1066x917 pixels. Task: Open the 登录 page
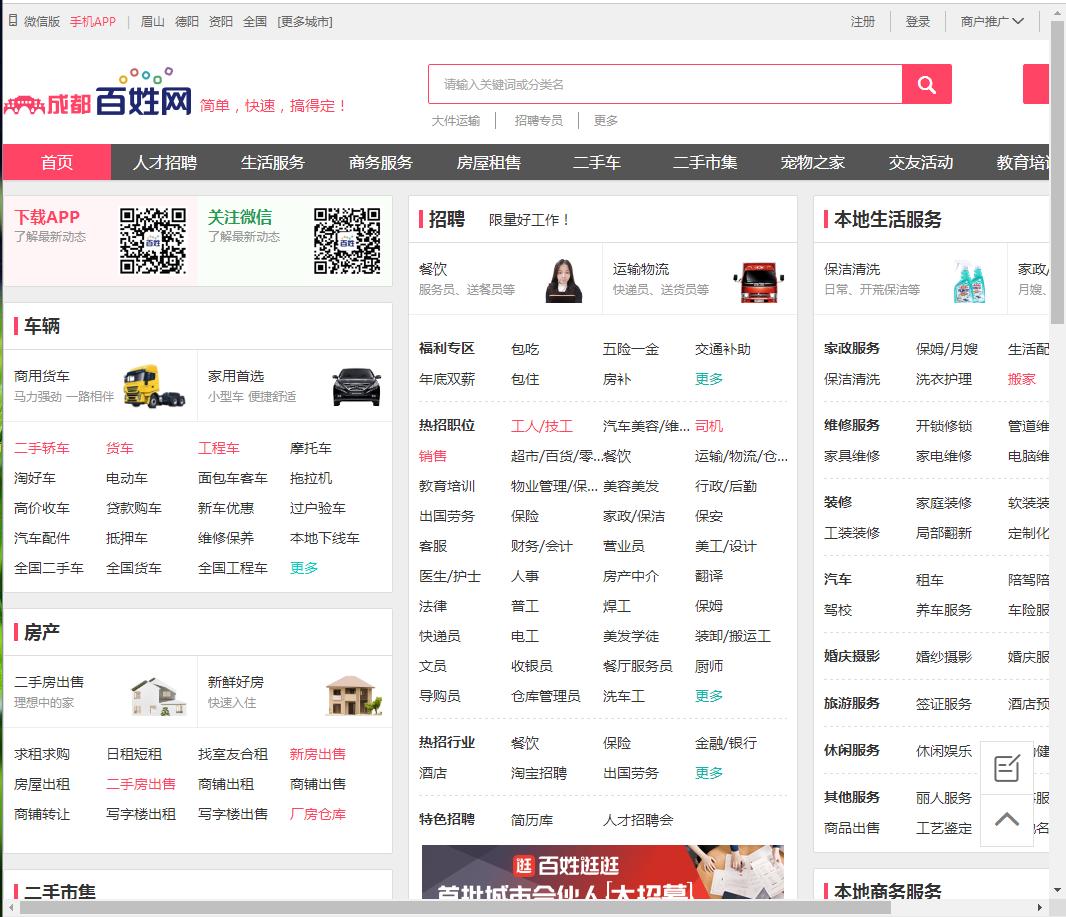pyautogui.click(x=918, y=20)
